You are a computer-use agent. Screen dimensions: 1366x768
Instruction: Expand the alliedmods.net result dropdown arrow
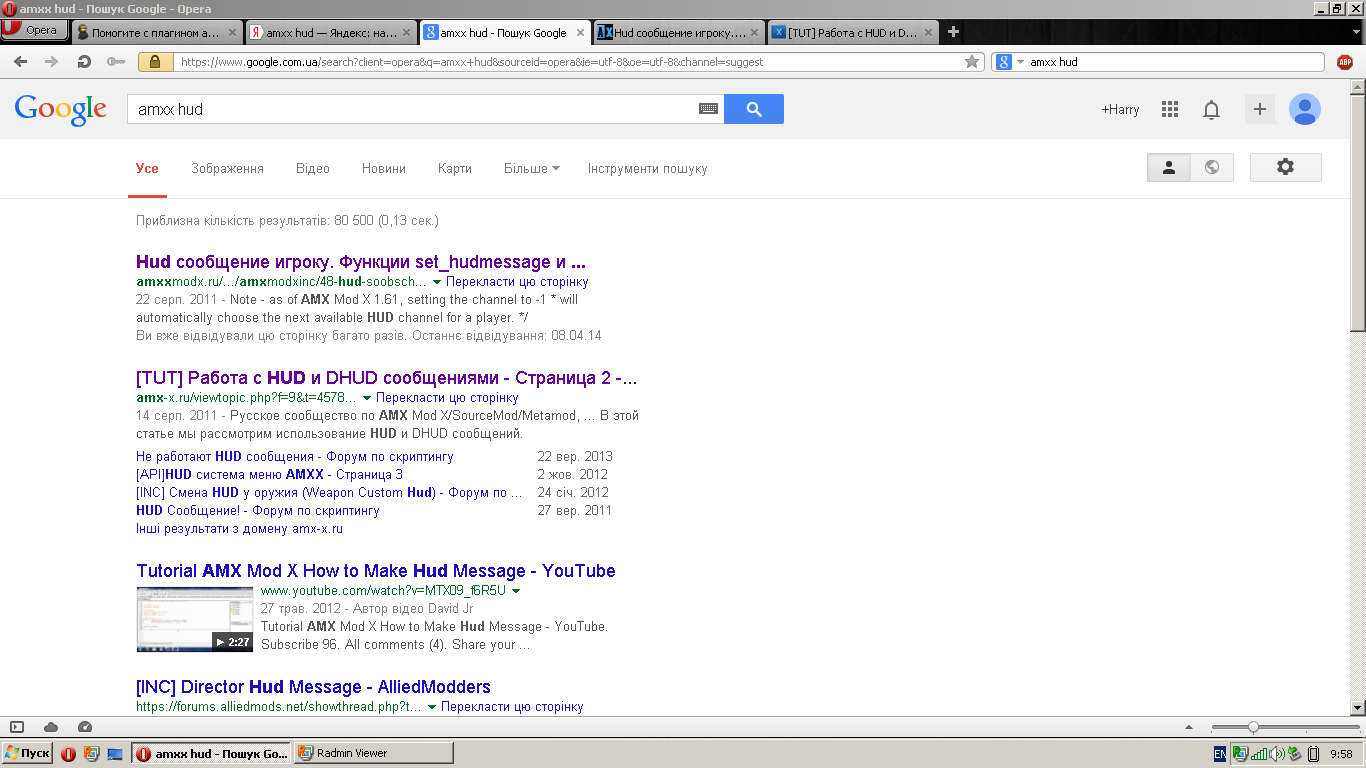point(432,707)
